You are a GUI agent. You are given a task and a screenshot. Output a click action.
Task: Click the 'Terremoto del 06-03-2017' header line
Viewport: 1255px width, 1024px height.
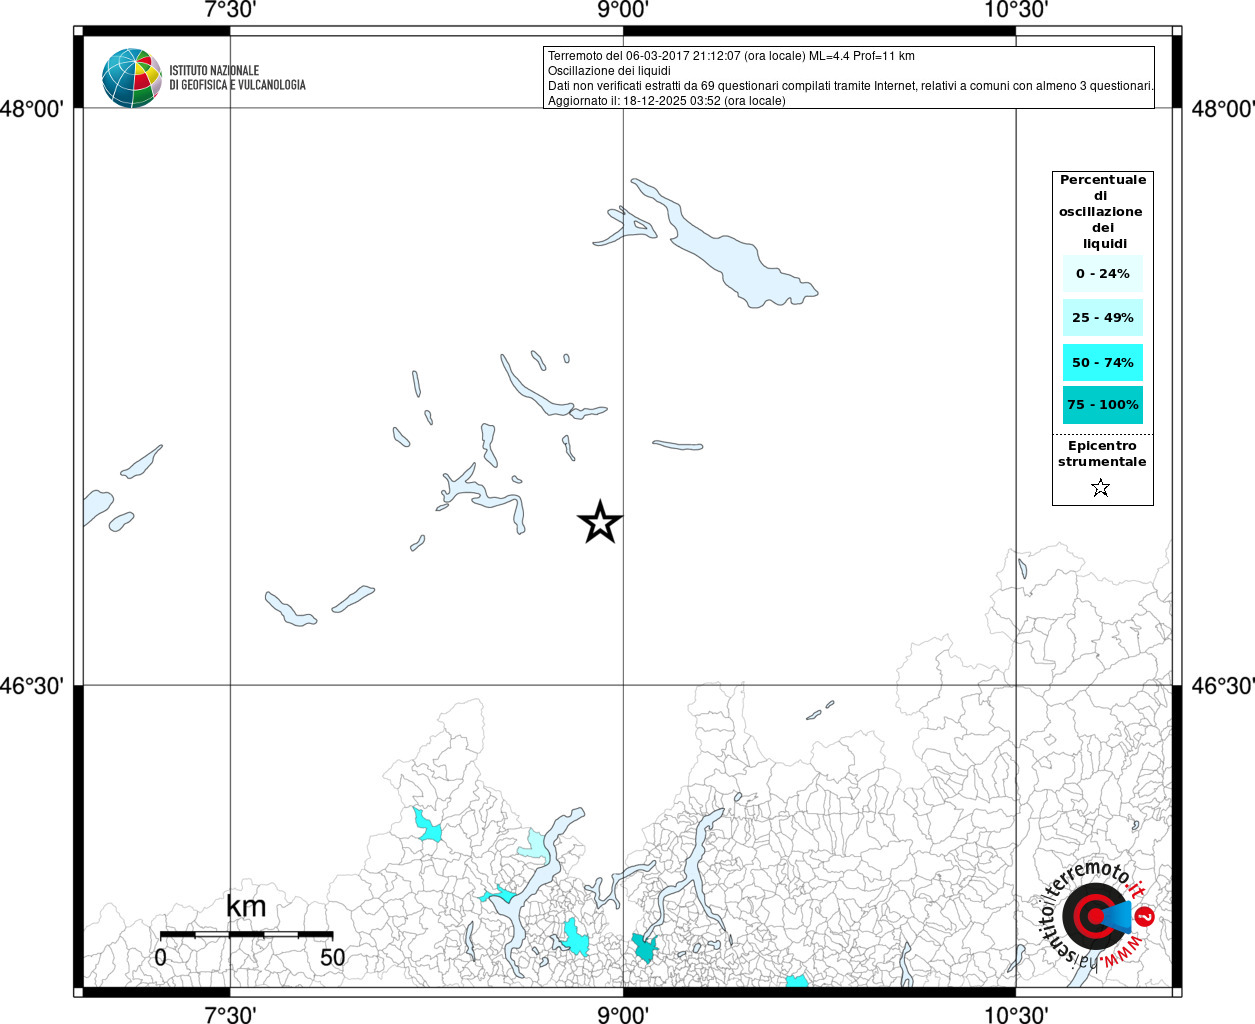click(x=731, y=56)
